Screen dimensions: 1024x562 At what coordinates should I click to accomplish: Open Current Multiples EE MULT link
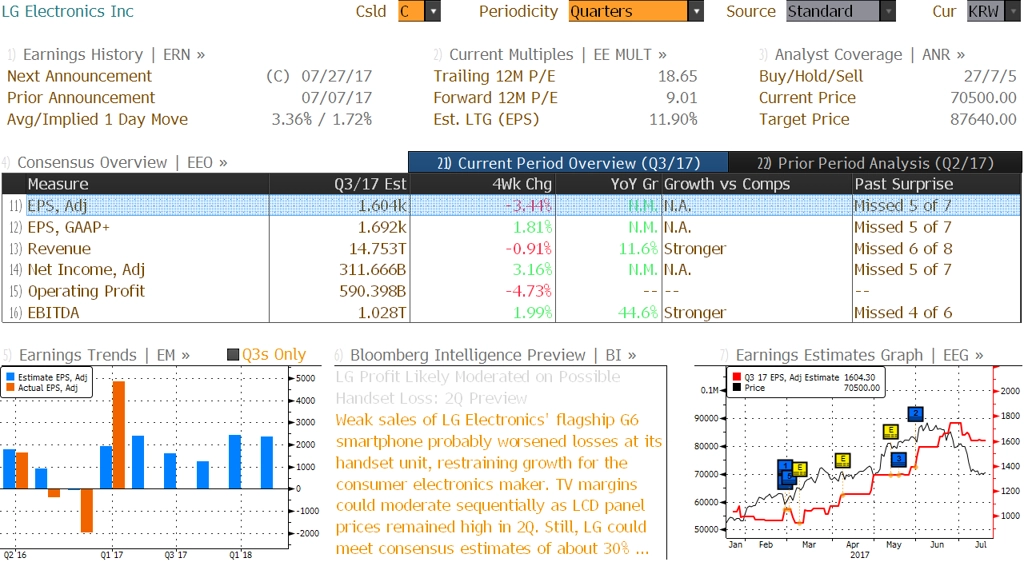pyautogui.click(x=558, y=54)
